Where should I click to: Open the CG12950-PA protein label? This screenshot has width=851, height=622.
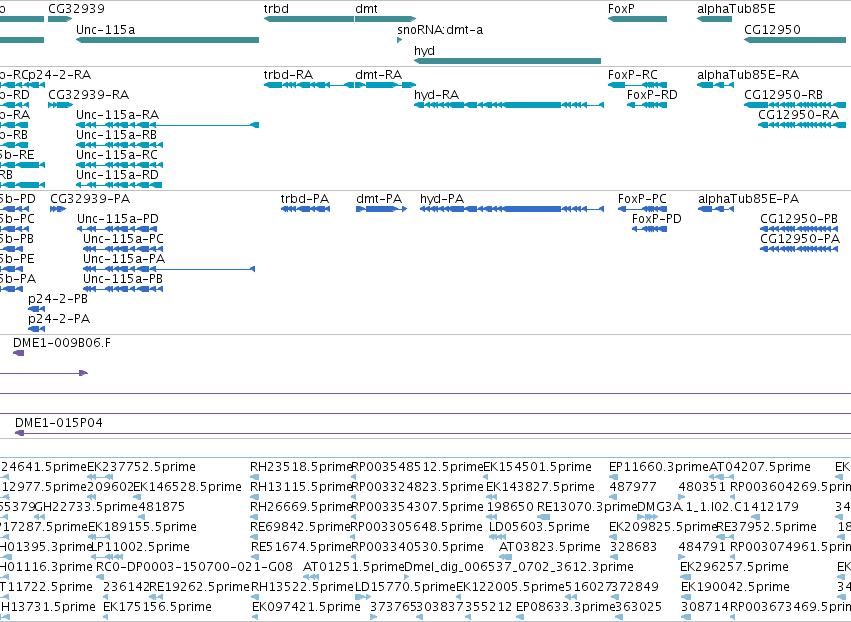click(800, 239)
